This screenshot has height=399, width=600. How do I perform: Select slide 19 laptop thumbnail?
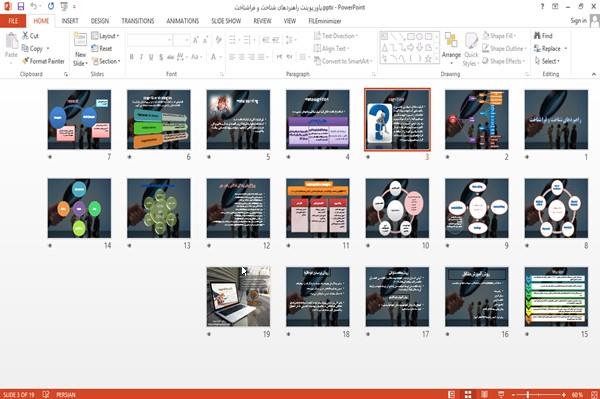pos(238,296)
